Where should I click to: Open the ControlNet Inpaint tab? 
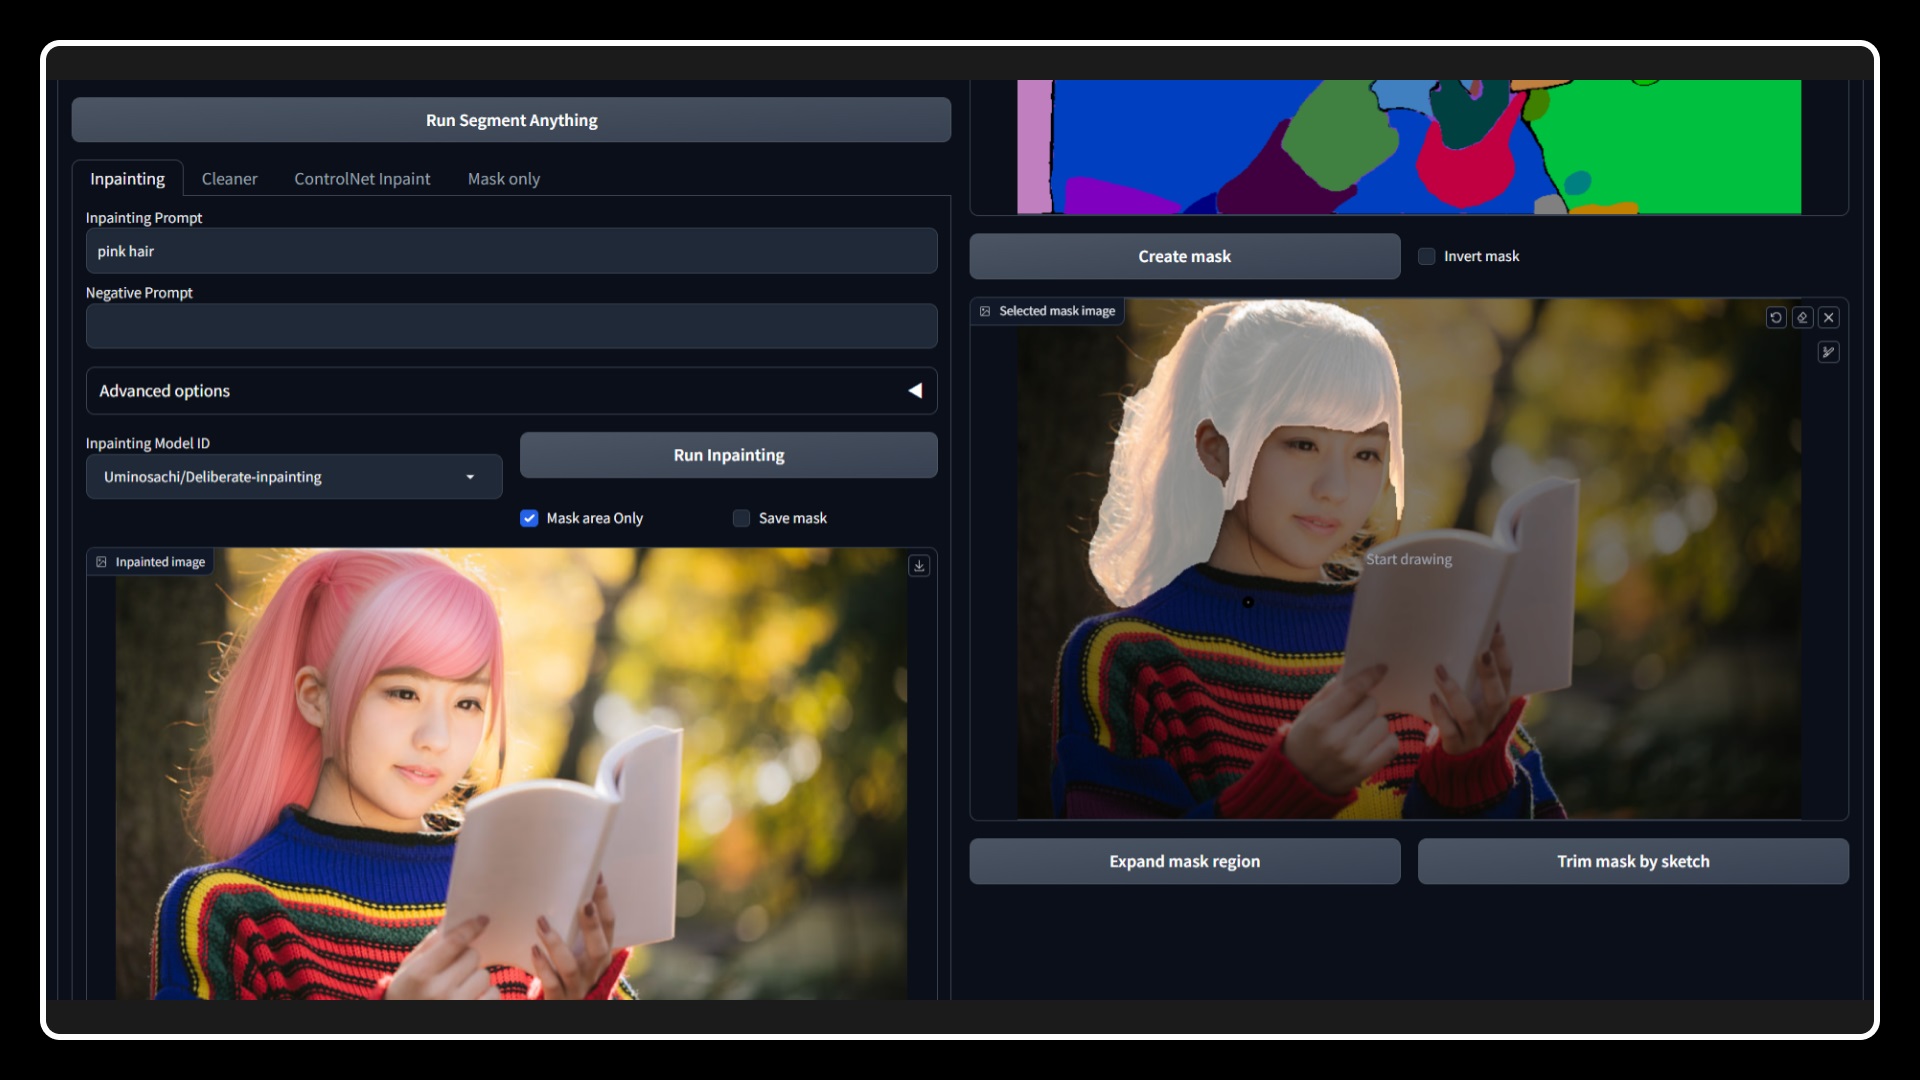362,179
